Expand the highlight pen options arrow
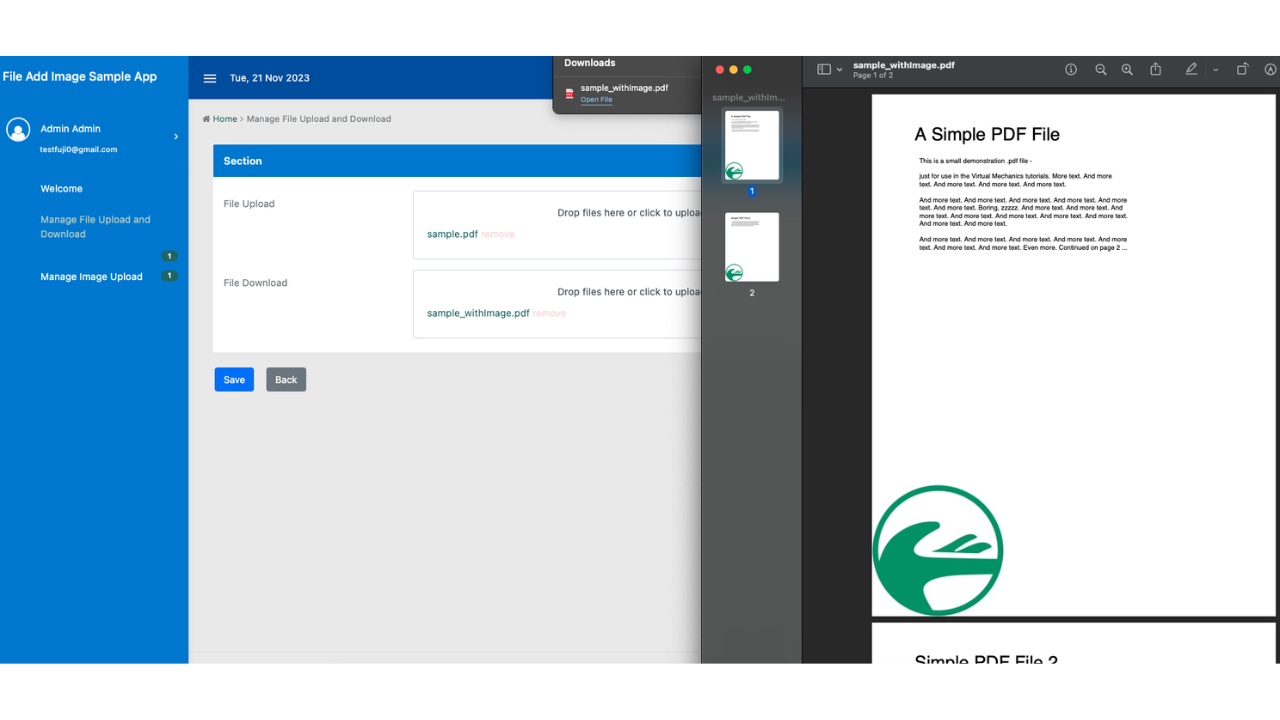 1215,70
